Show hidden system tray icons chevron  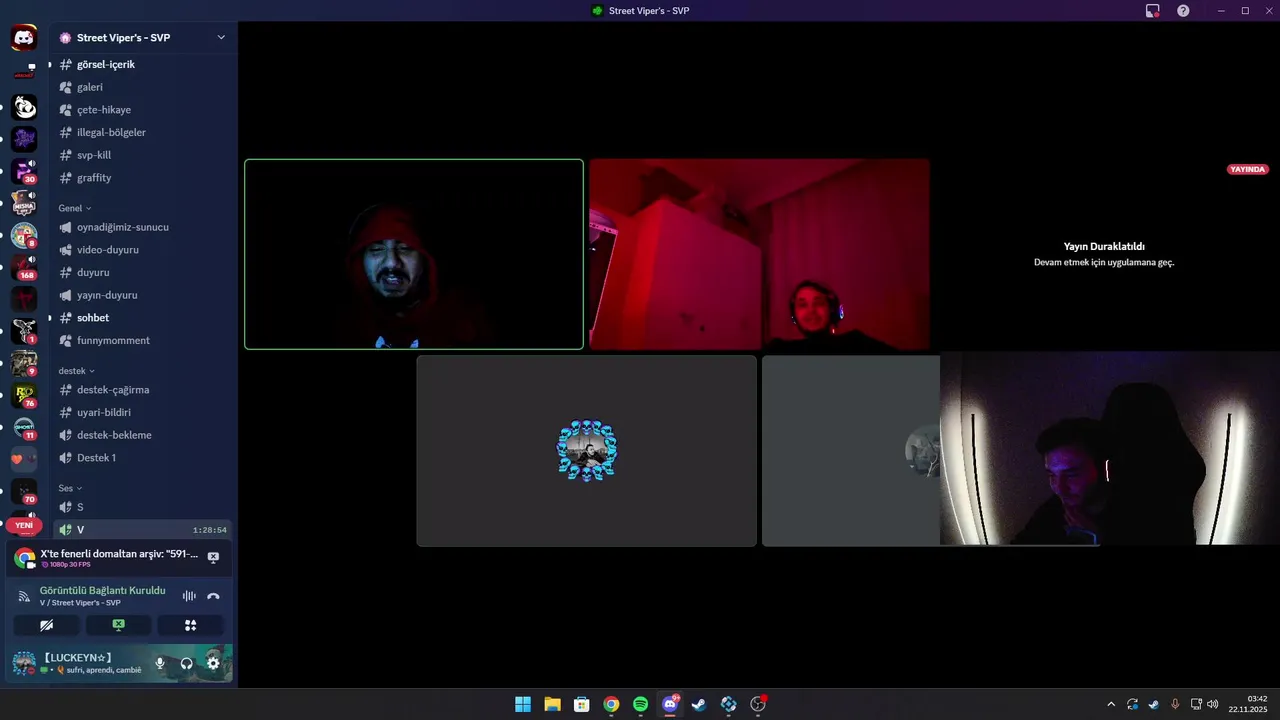(x=1111, y=704)
